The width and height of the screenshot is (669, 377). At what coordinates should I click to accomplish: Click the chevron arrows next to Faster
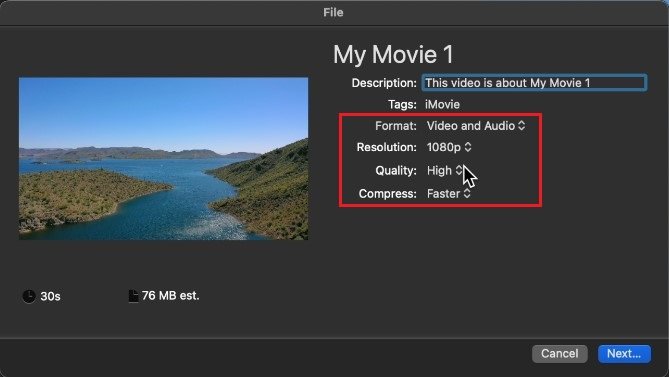[467, 194]
